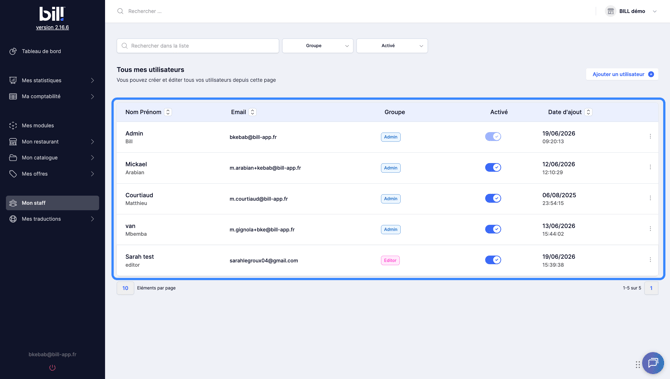The image size is (670, 379).
Task: Open options menu for Mickael Arabian row
Action: point(650,167)
